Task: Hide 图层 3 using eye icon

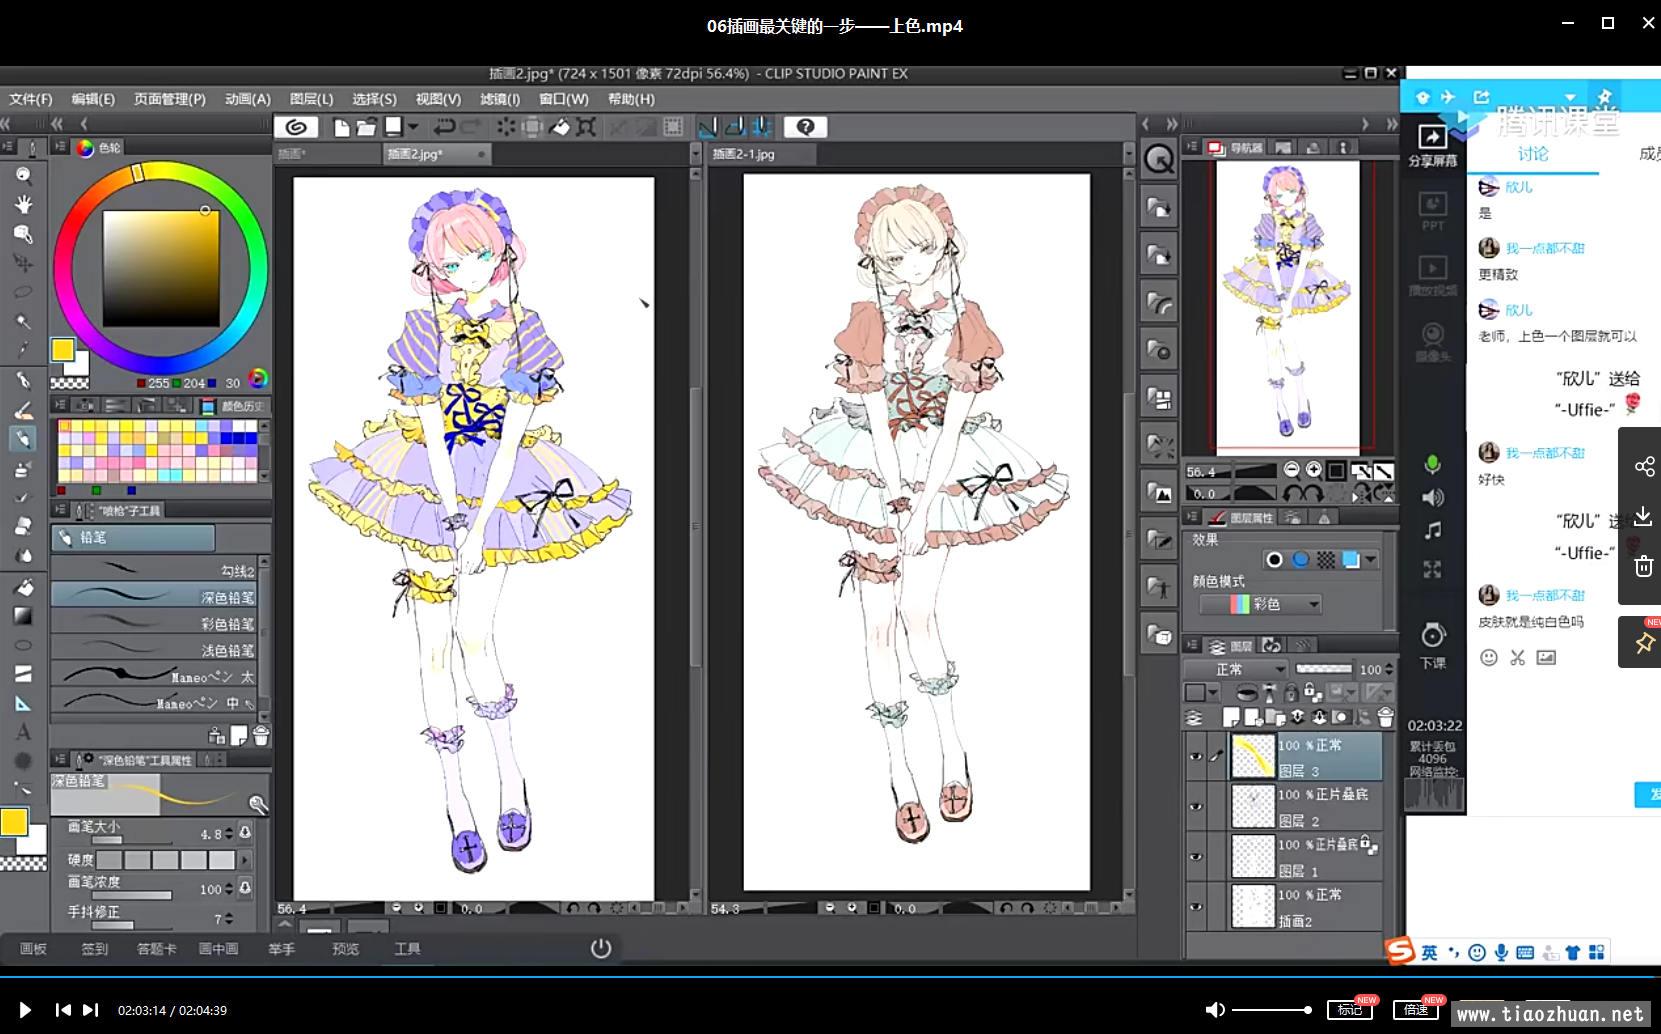Action: [x=1196, y=757]
